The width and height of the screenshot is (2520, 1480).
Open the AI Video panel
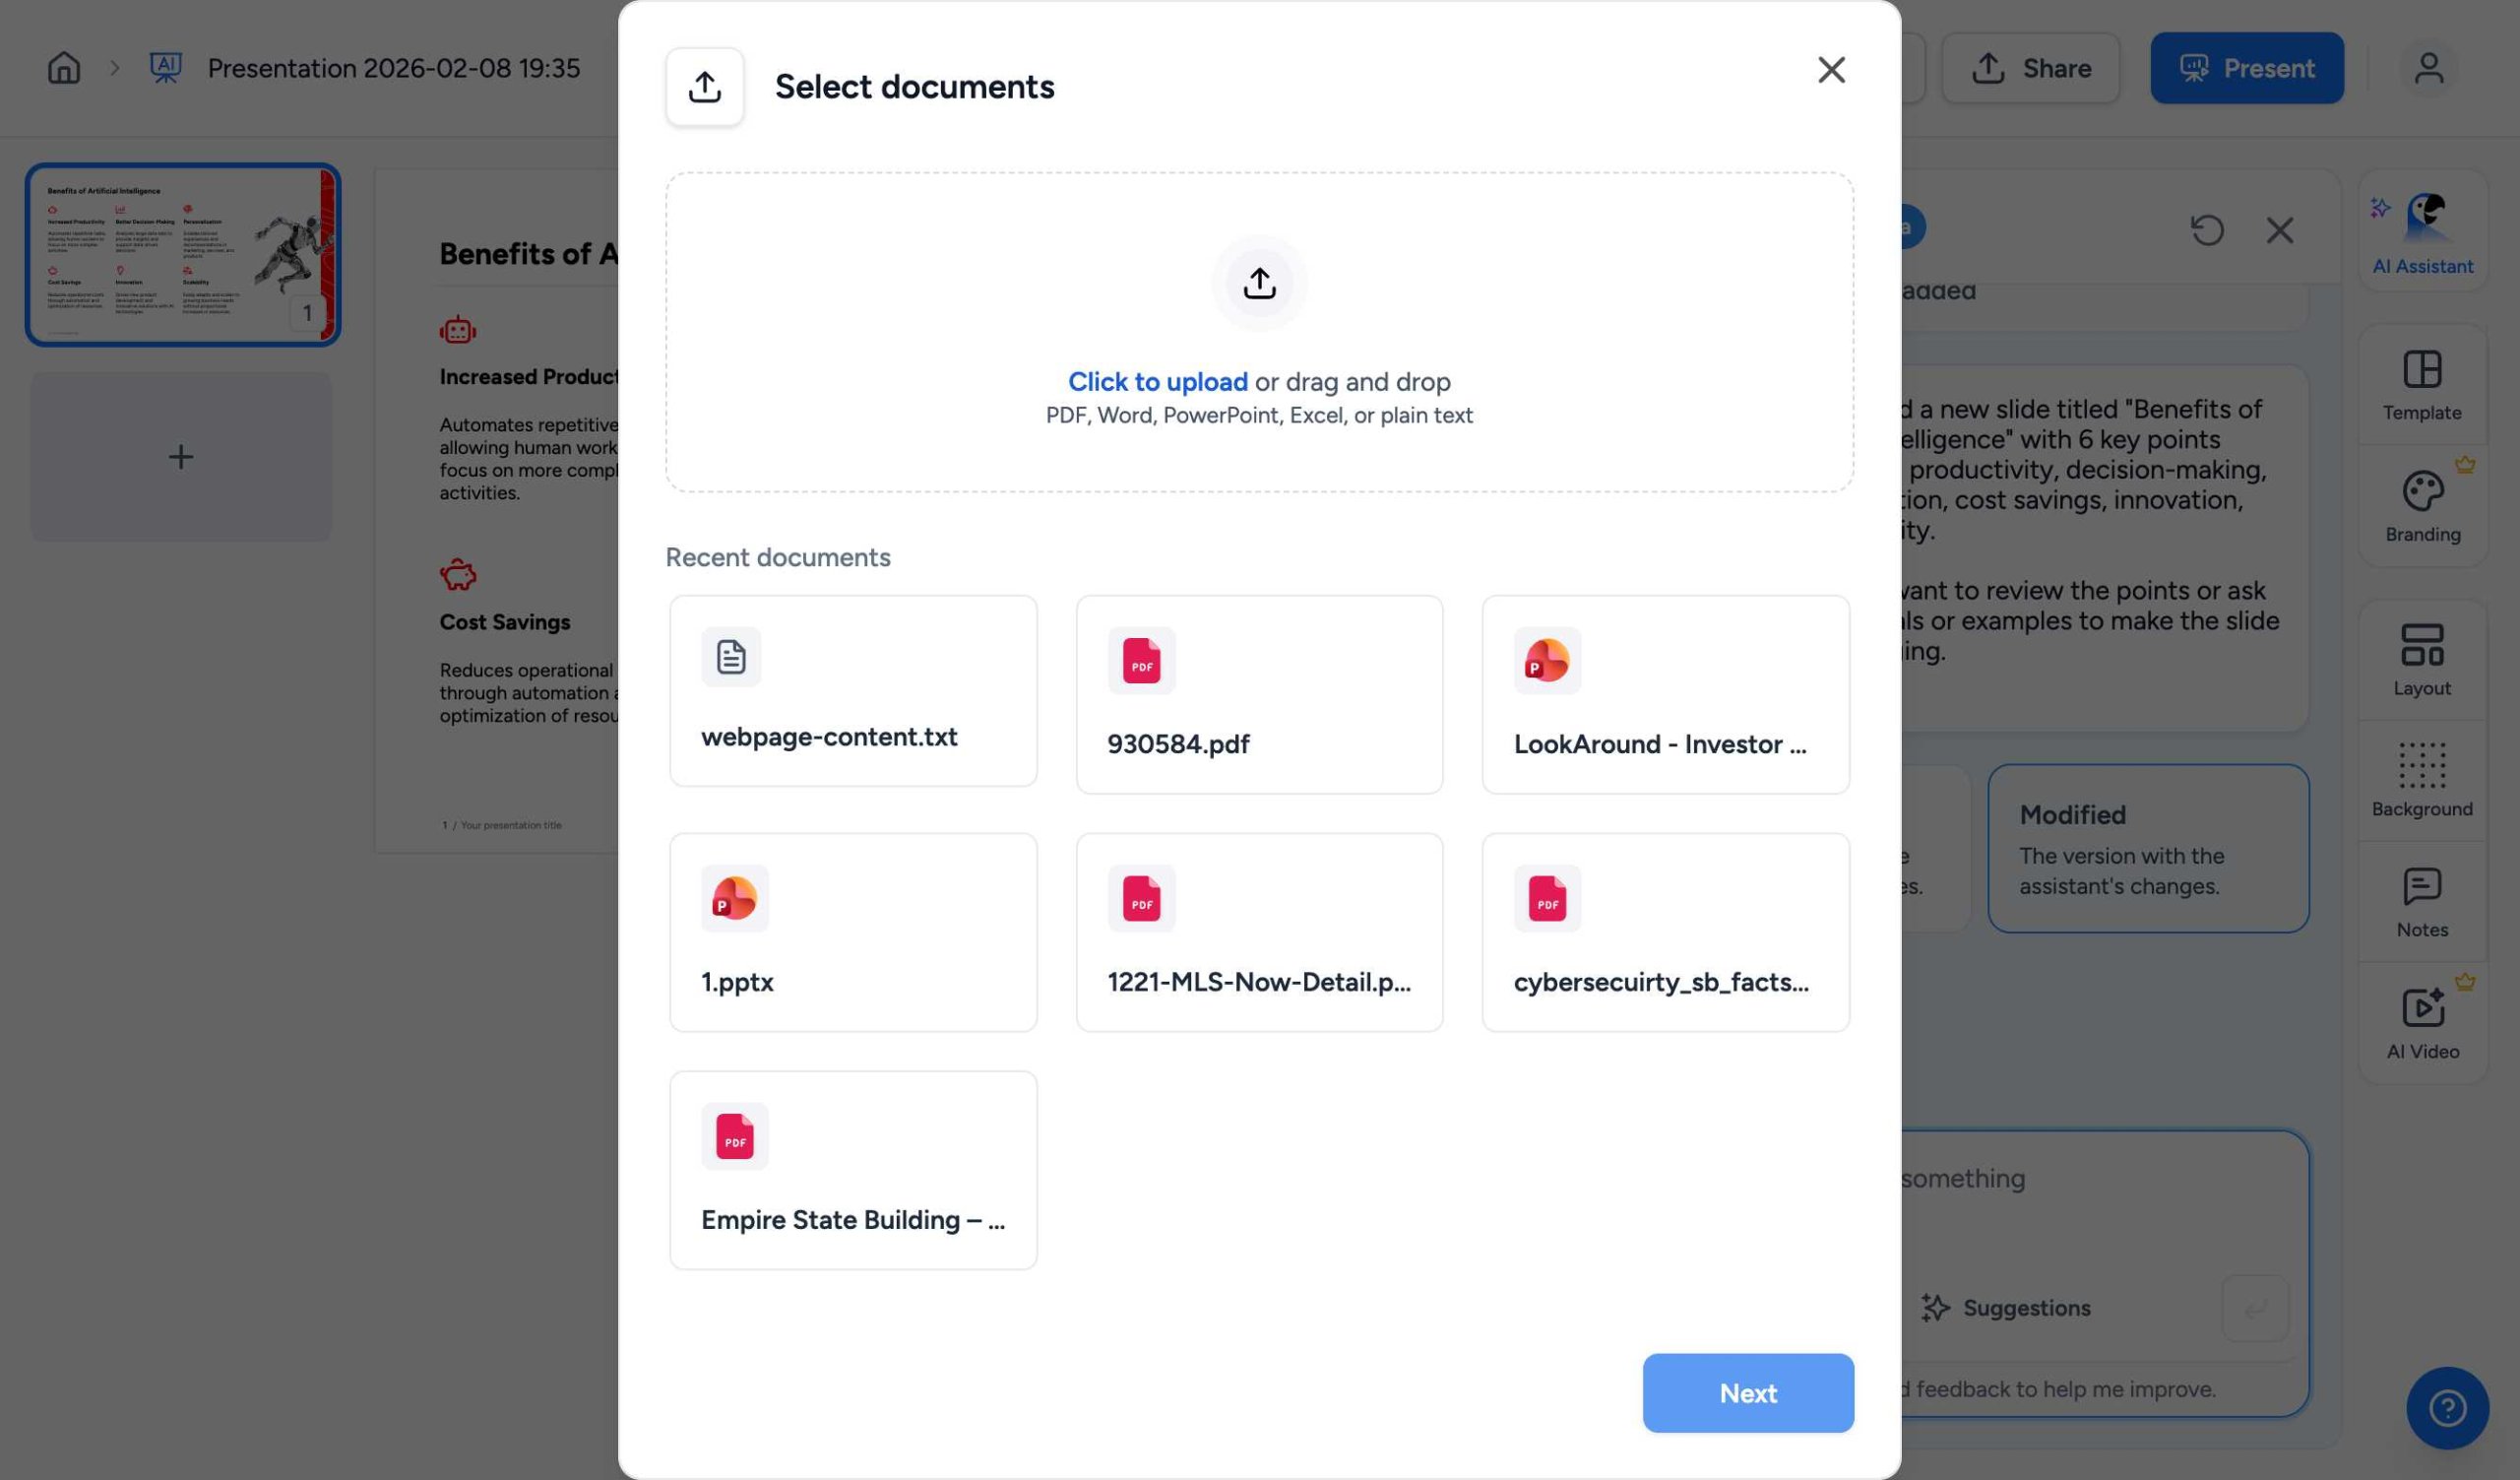coord(2421,1020)
